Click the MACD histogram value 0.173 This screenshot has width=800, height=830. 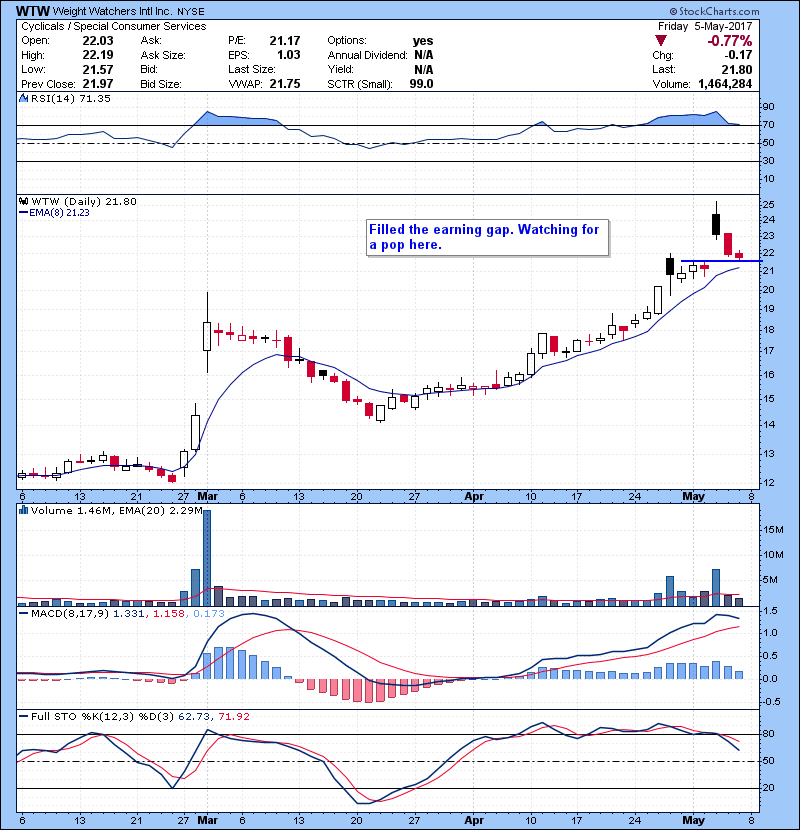209,614
